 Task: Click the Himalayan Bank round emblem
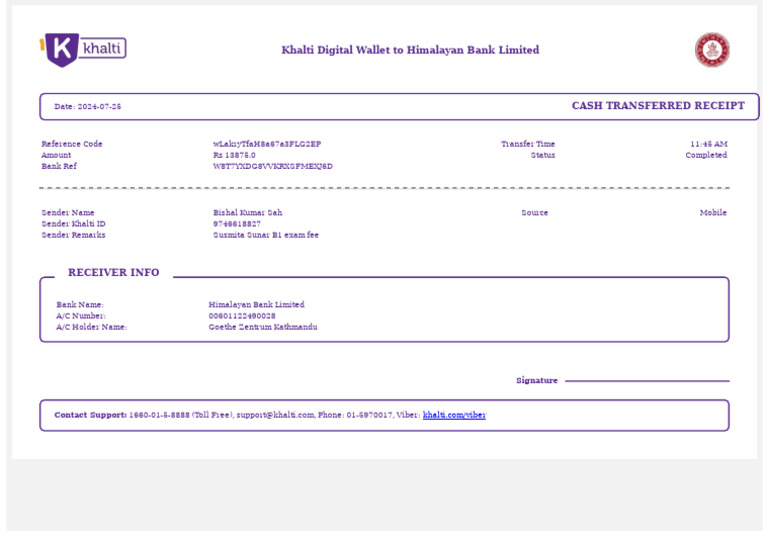click(x=712, y=49)
